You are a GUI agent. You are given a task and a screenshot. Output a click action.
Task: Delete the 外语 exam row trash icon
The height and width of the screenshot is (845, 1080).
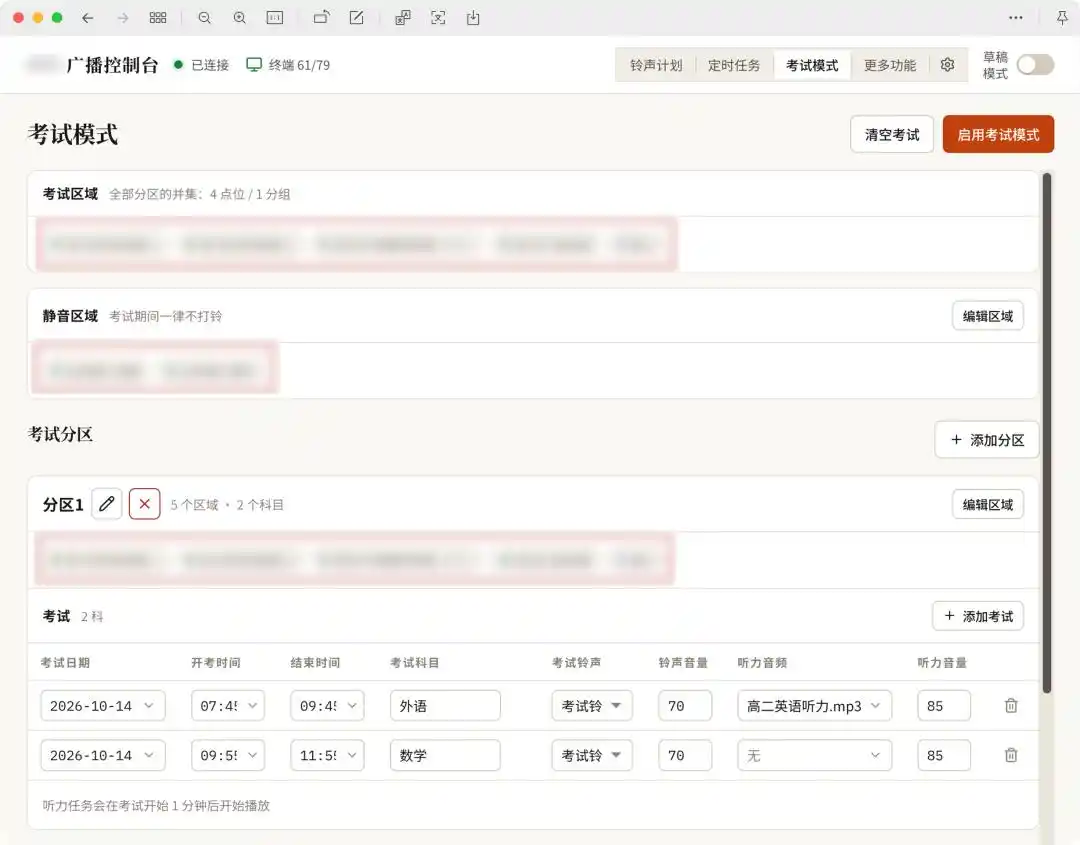click(1010, 705)
